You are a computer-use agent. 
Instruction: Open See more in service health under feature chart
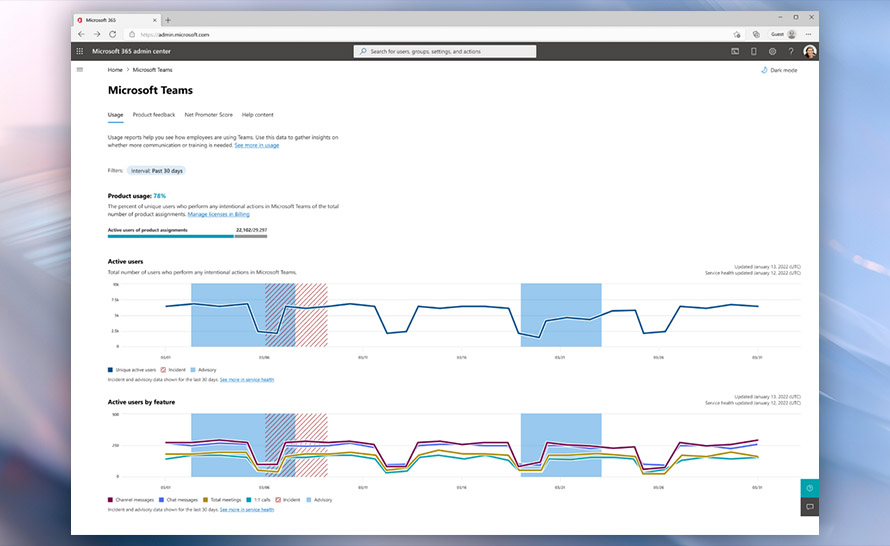tap(247, 510)
